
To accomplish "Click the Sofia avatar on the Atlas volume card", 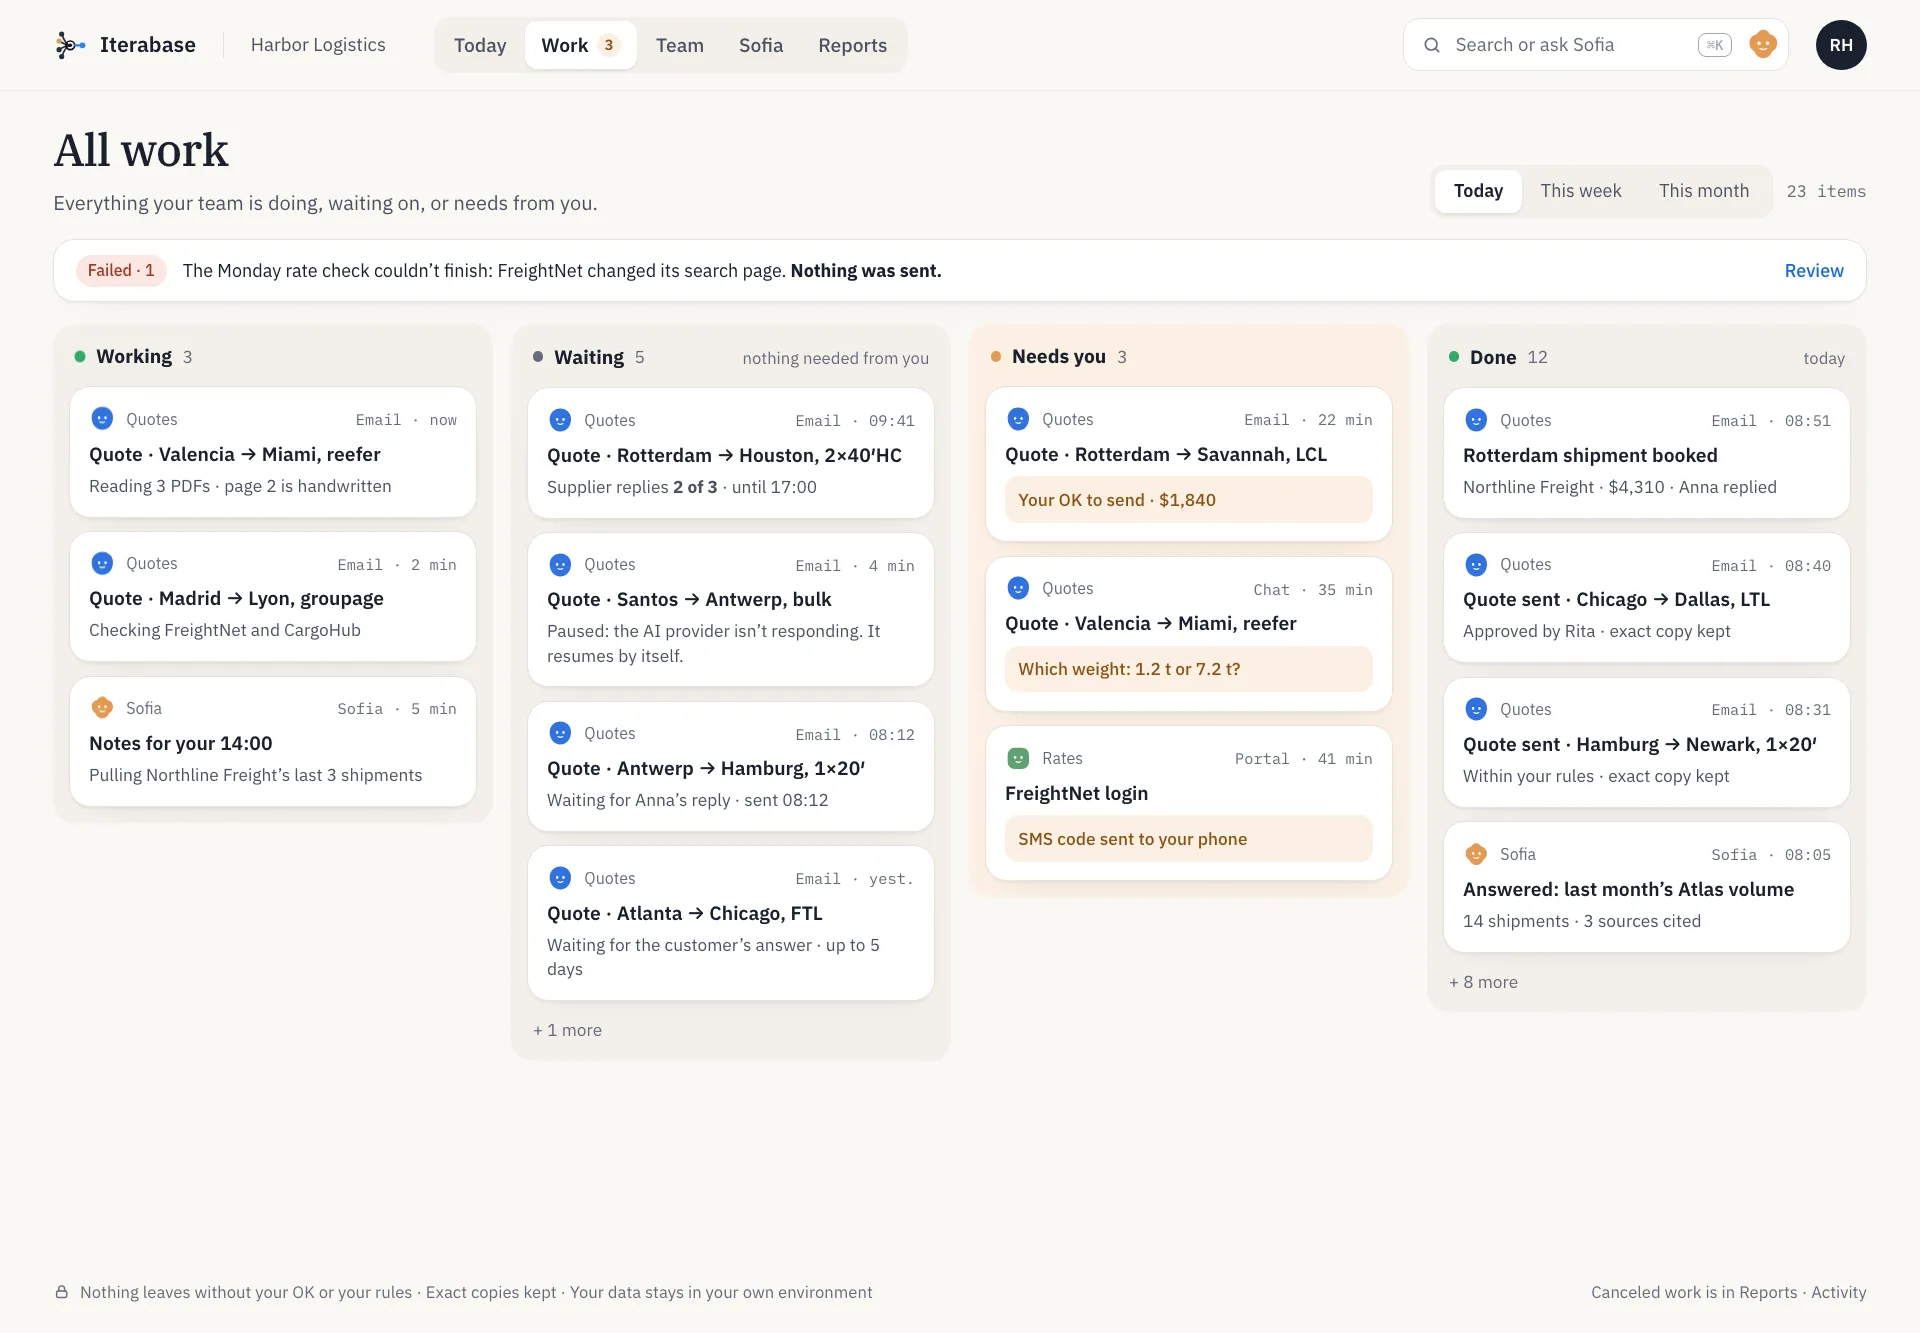I will click(1476, 854).
